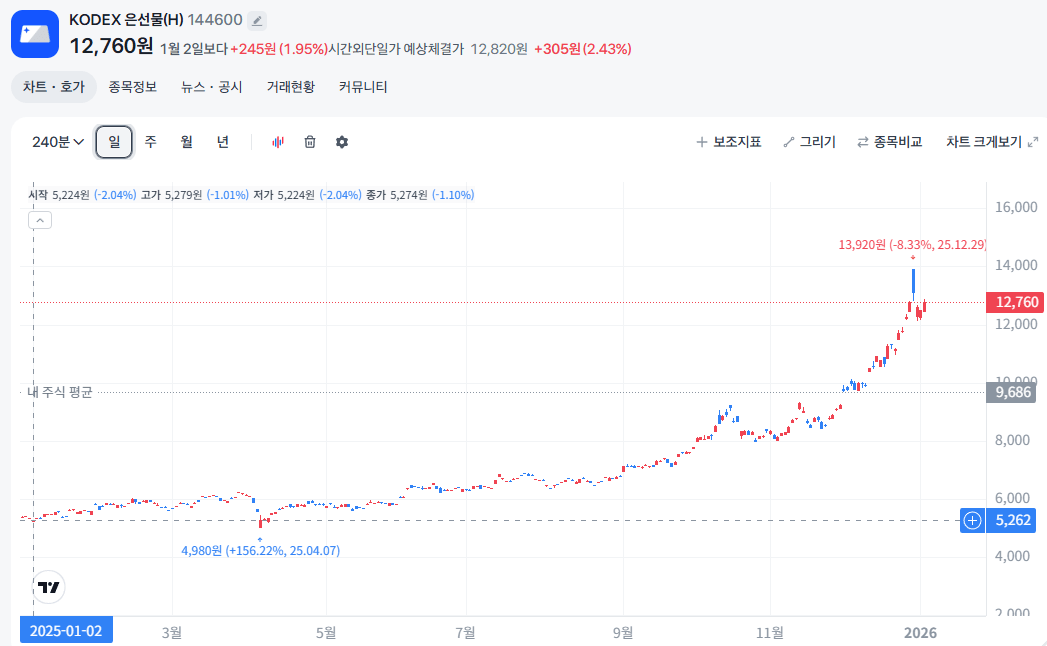Switch to the 주 weekly interval
The height and width of the screenshot is (646, 1047).
150,142
